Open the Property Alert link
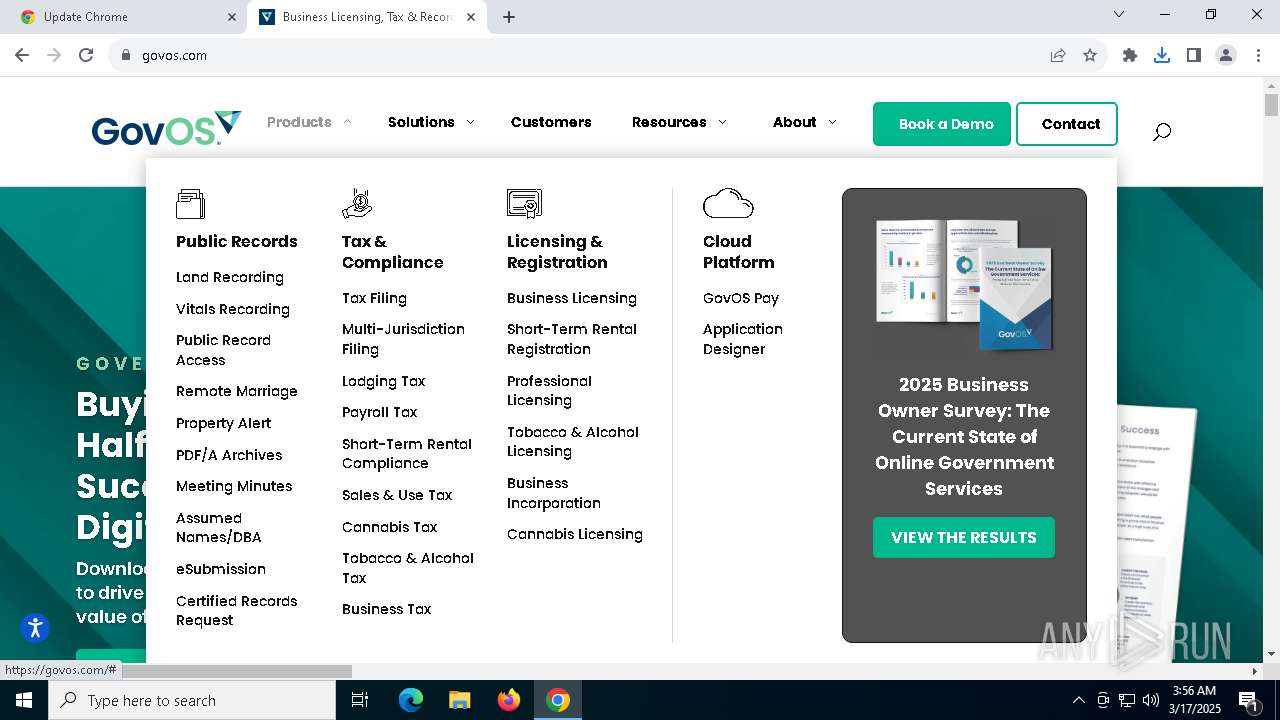This screenshot has height=720, width=1280. 223,423
